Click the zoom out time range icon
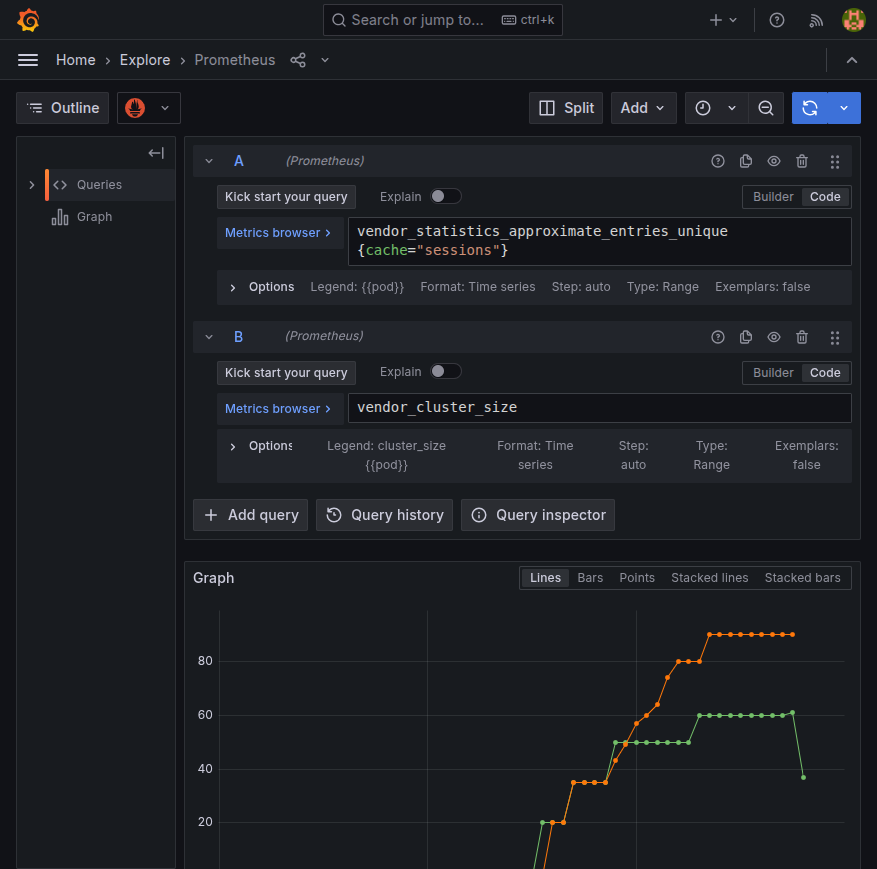877x869 pixels. click(x=766, y=108)
